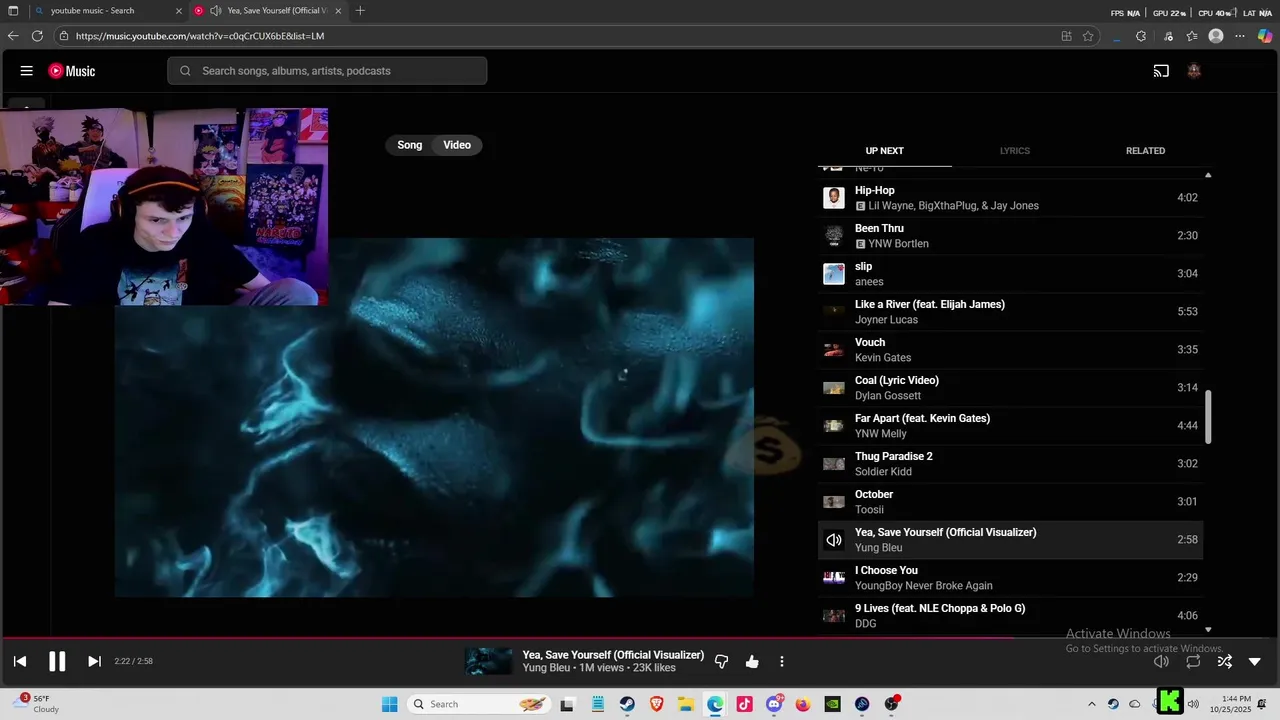Open the LYRICS tab
Image resolution: width=1280 pixels, height=720 pixels.
point(1014,151)
